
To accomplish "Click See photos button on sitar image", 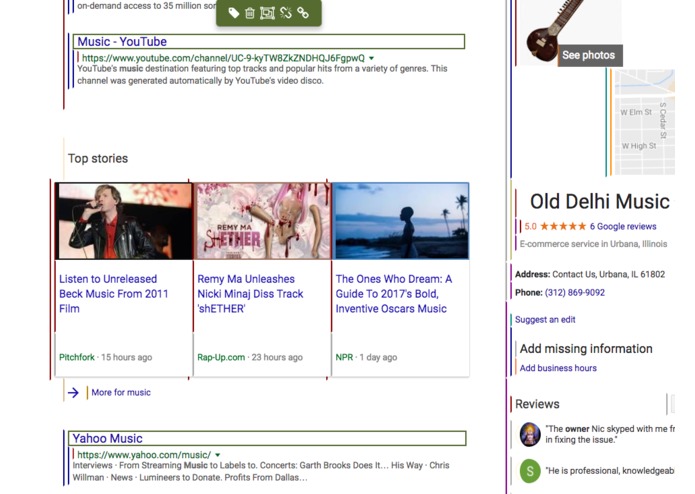I will pyautogui.click(x=589, y=55).
